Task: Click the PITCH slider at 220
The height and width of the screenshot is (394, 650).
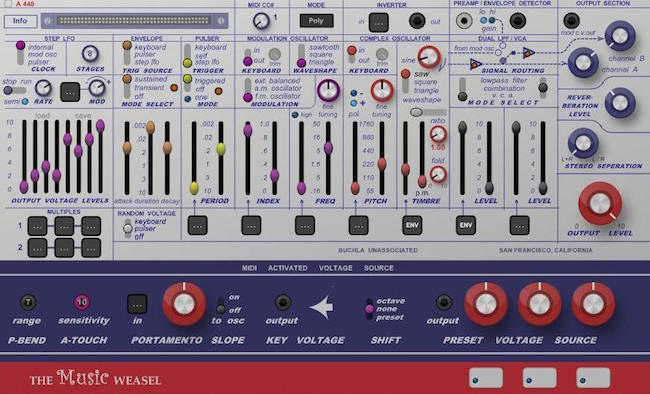Action: tap(382, 164)
